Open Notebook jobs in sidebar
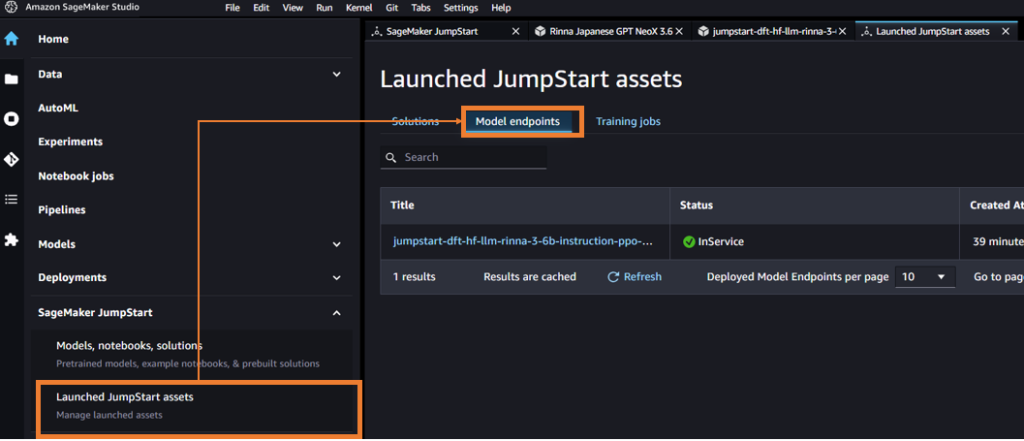 pyautogui.click(x=76, y=176)
